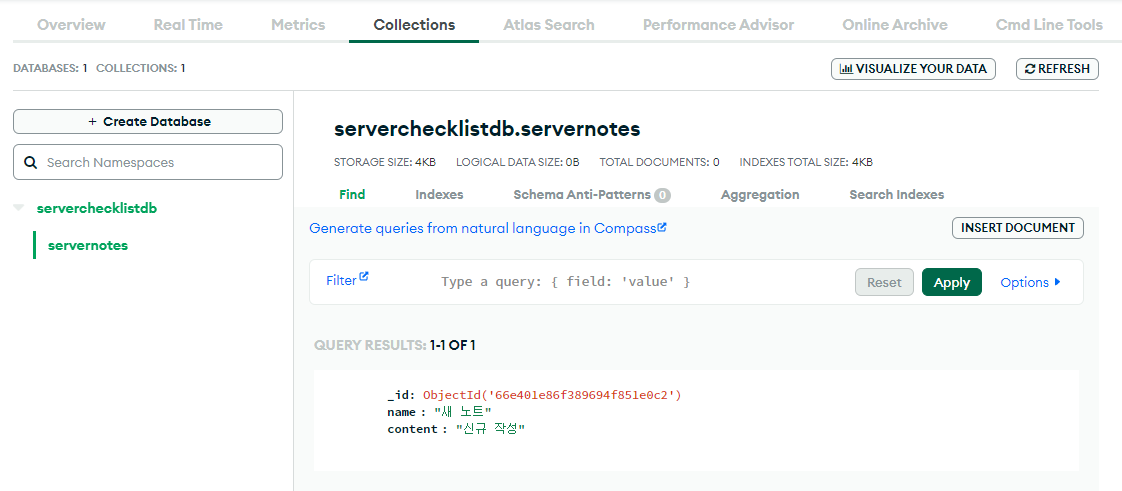This screenshot has width=1122, height=491.
Task: Click the INDEXES TOTAL SIZE: 4KB stat
Action: (806, 162)
